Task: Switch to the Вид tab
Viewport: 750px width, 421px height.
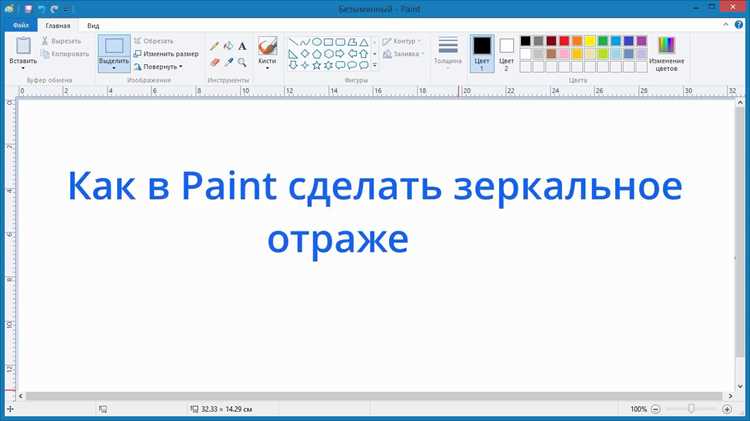Action: (93, 25)
